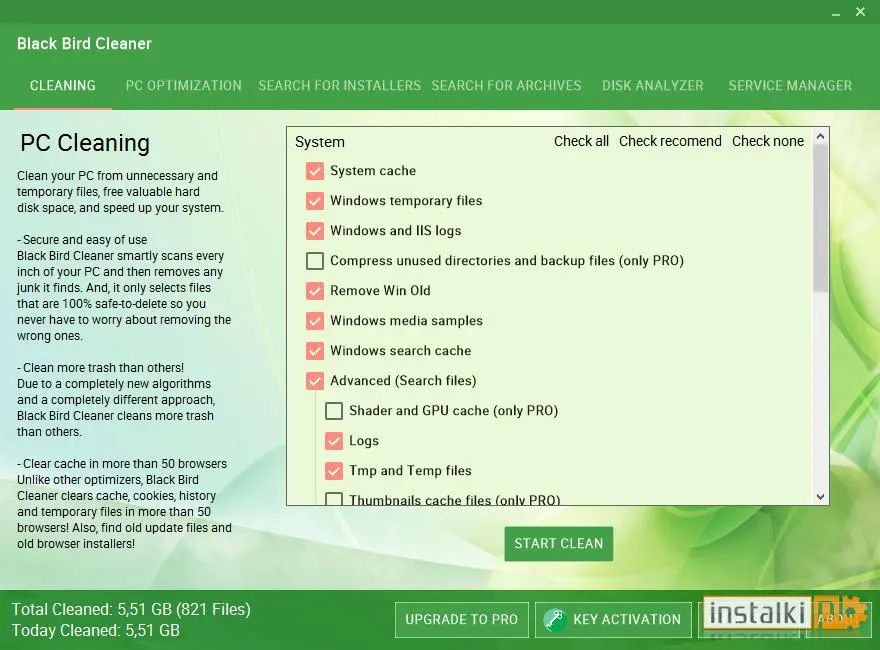This screenshot has width=880, height=650.
Task: Click the key icon beside Key Activation
Action: click(554, 619)
